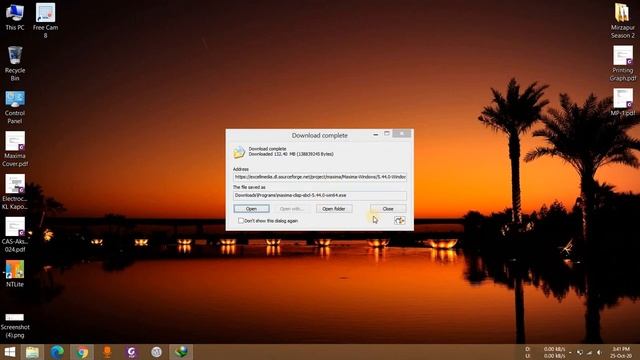The image size is (640, 360).
Task: Select Printing Graph.pdf desktop file
Action: point(623,63)
